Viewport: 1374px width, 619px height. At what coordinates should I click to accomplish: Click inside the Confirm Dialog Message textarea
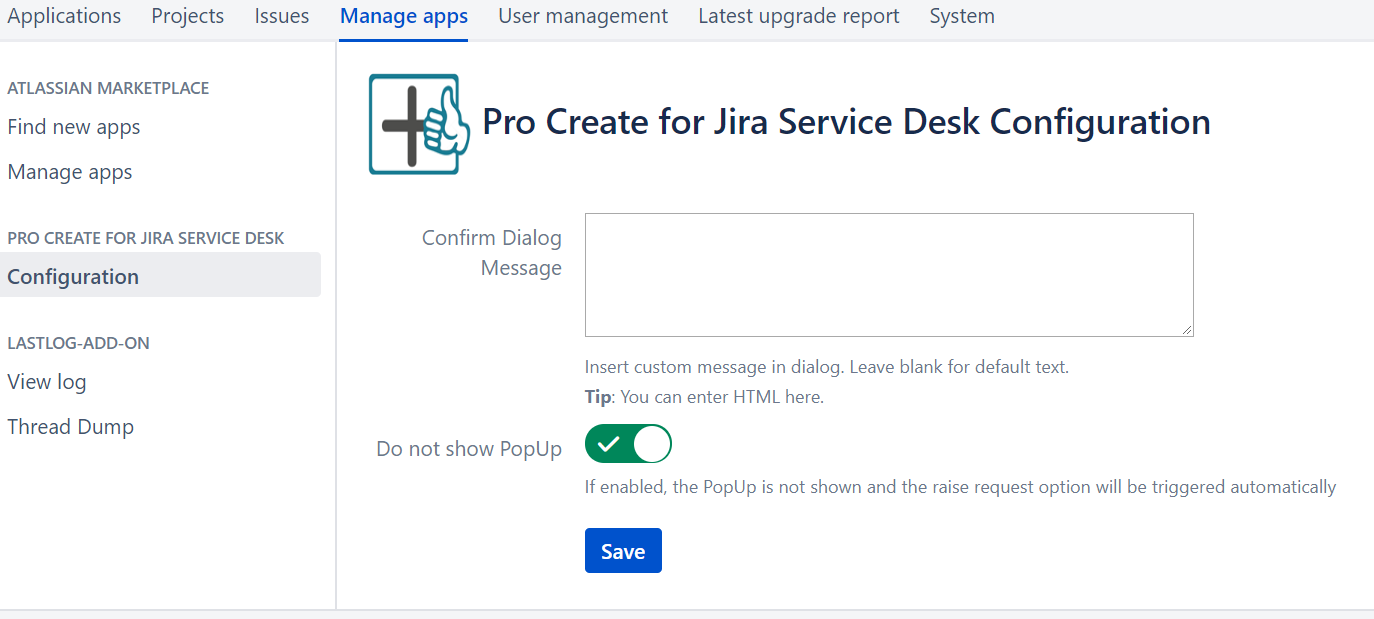(888, 274)
